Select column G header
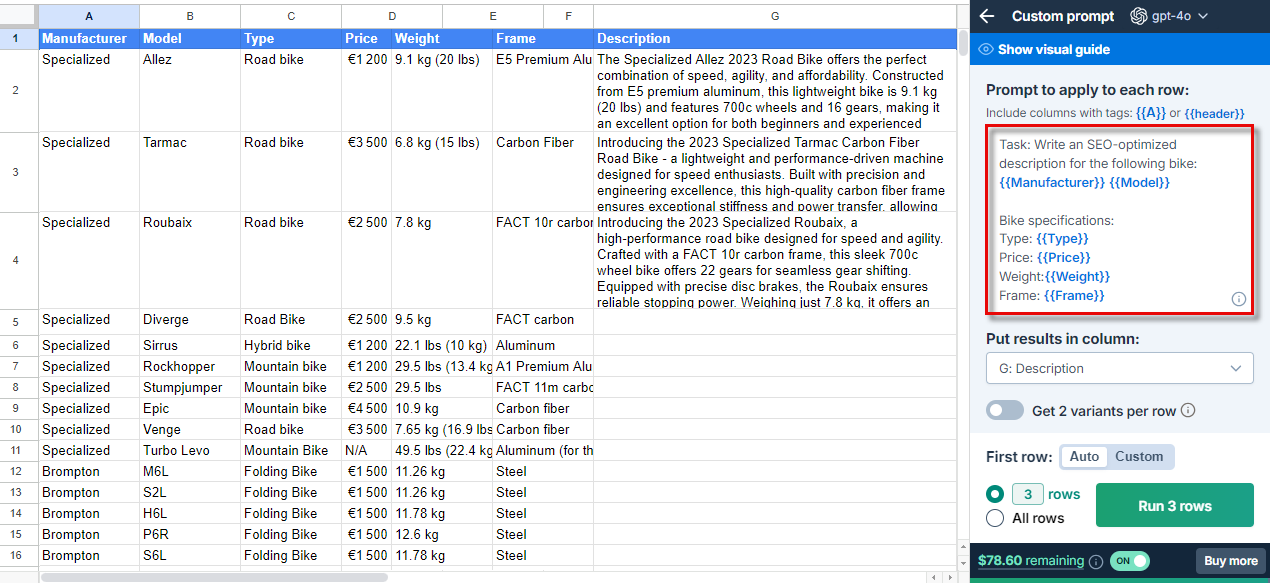 coord(774,16)
